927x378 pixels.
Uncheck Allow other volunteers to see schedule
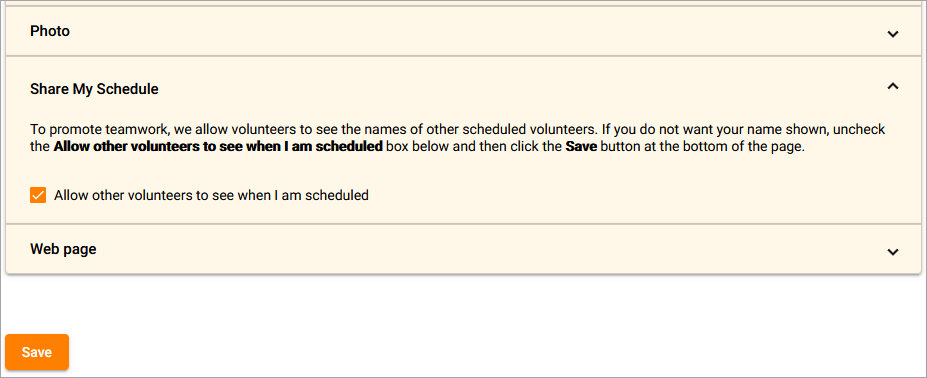pos(38,195)
